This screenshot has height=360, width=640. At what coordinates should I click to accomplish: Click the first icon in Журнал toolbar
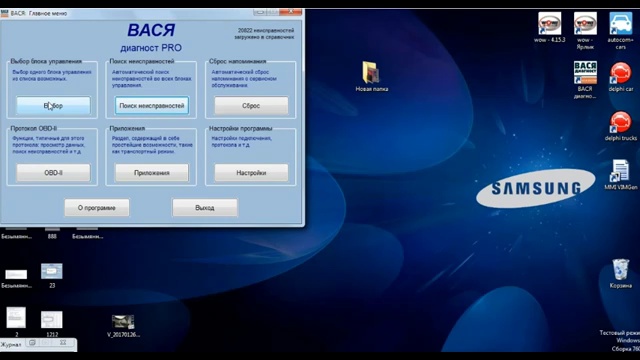point(32,342)
